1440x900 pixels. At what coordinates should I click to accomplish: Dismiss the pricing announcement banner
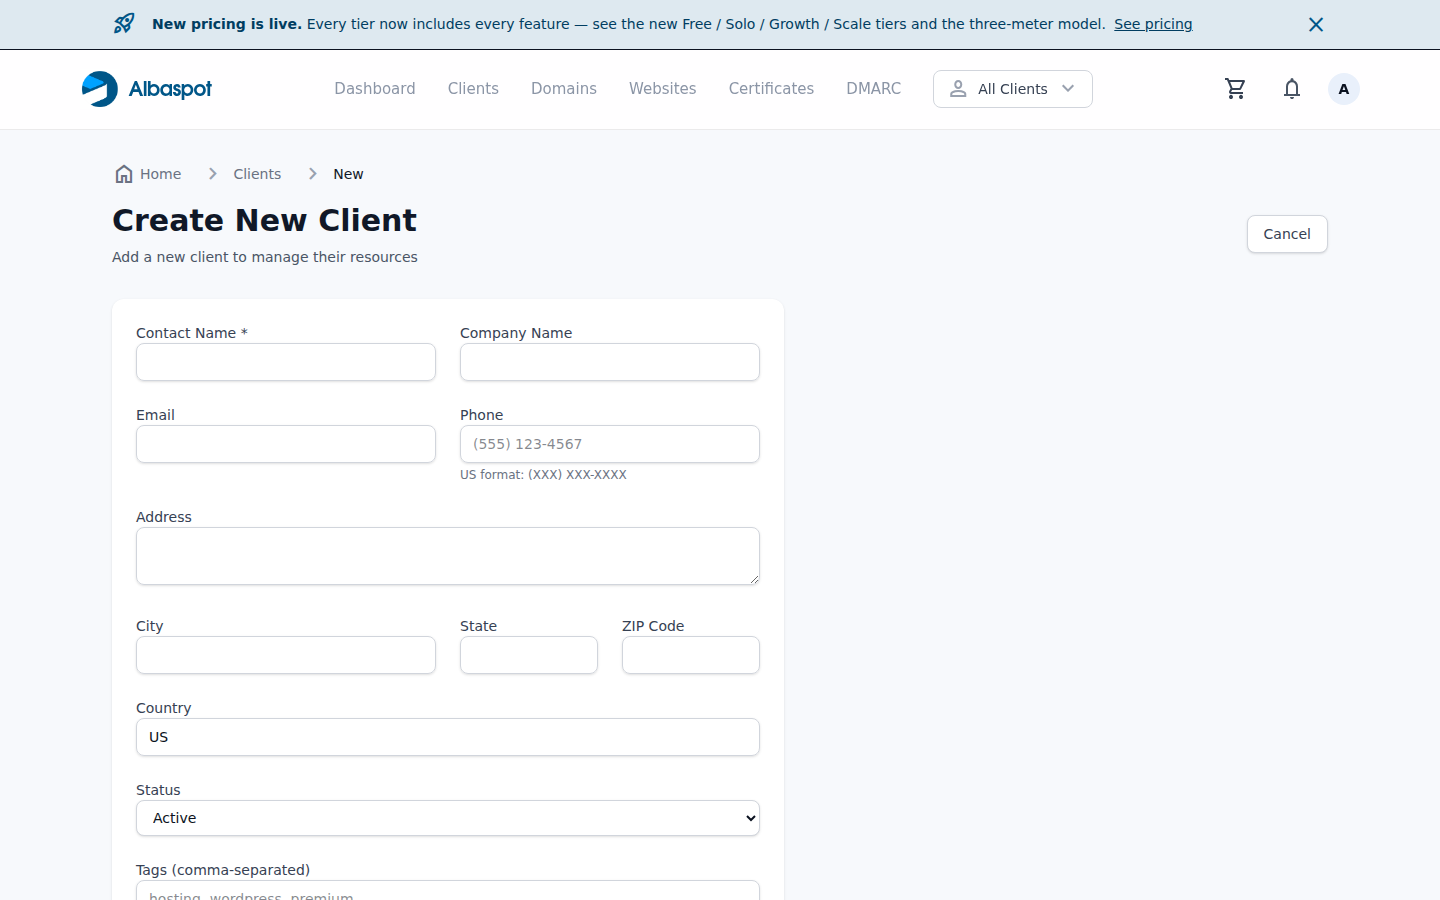(1316, 24)
